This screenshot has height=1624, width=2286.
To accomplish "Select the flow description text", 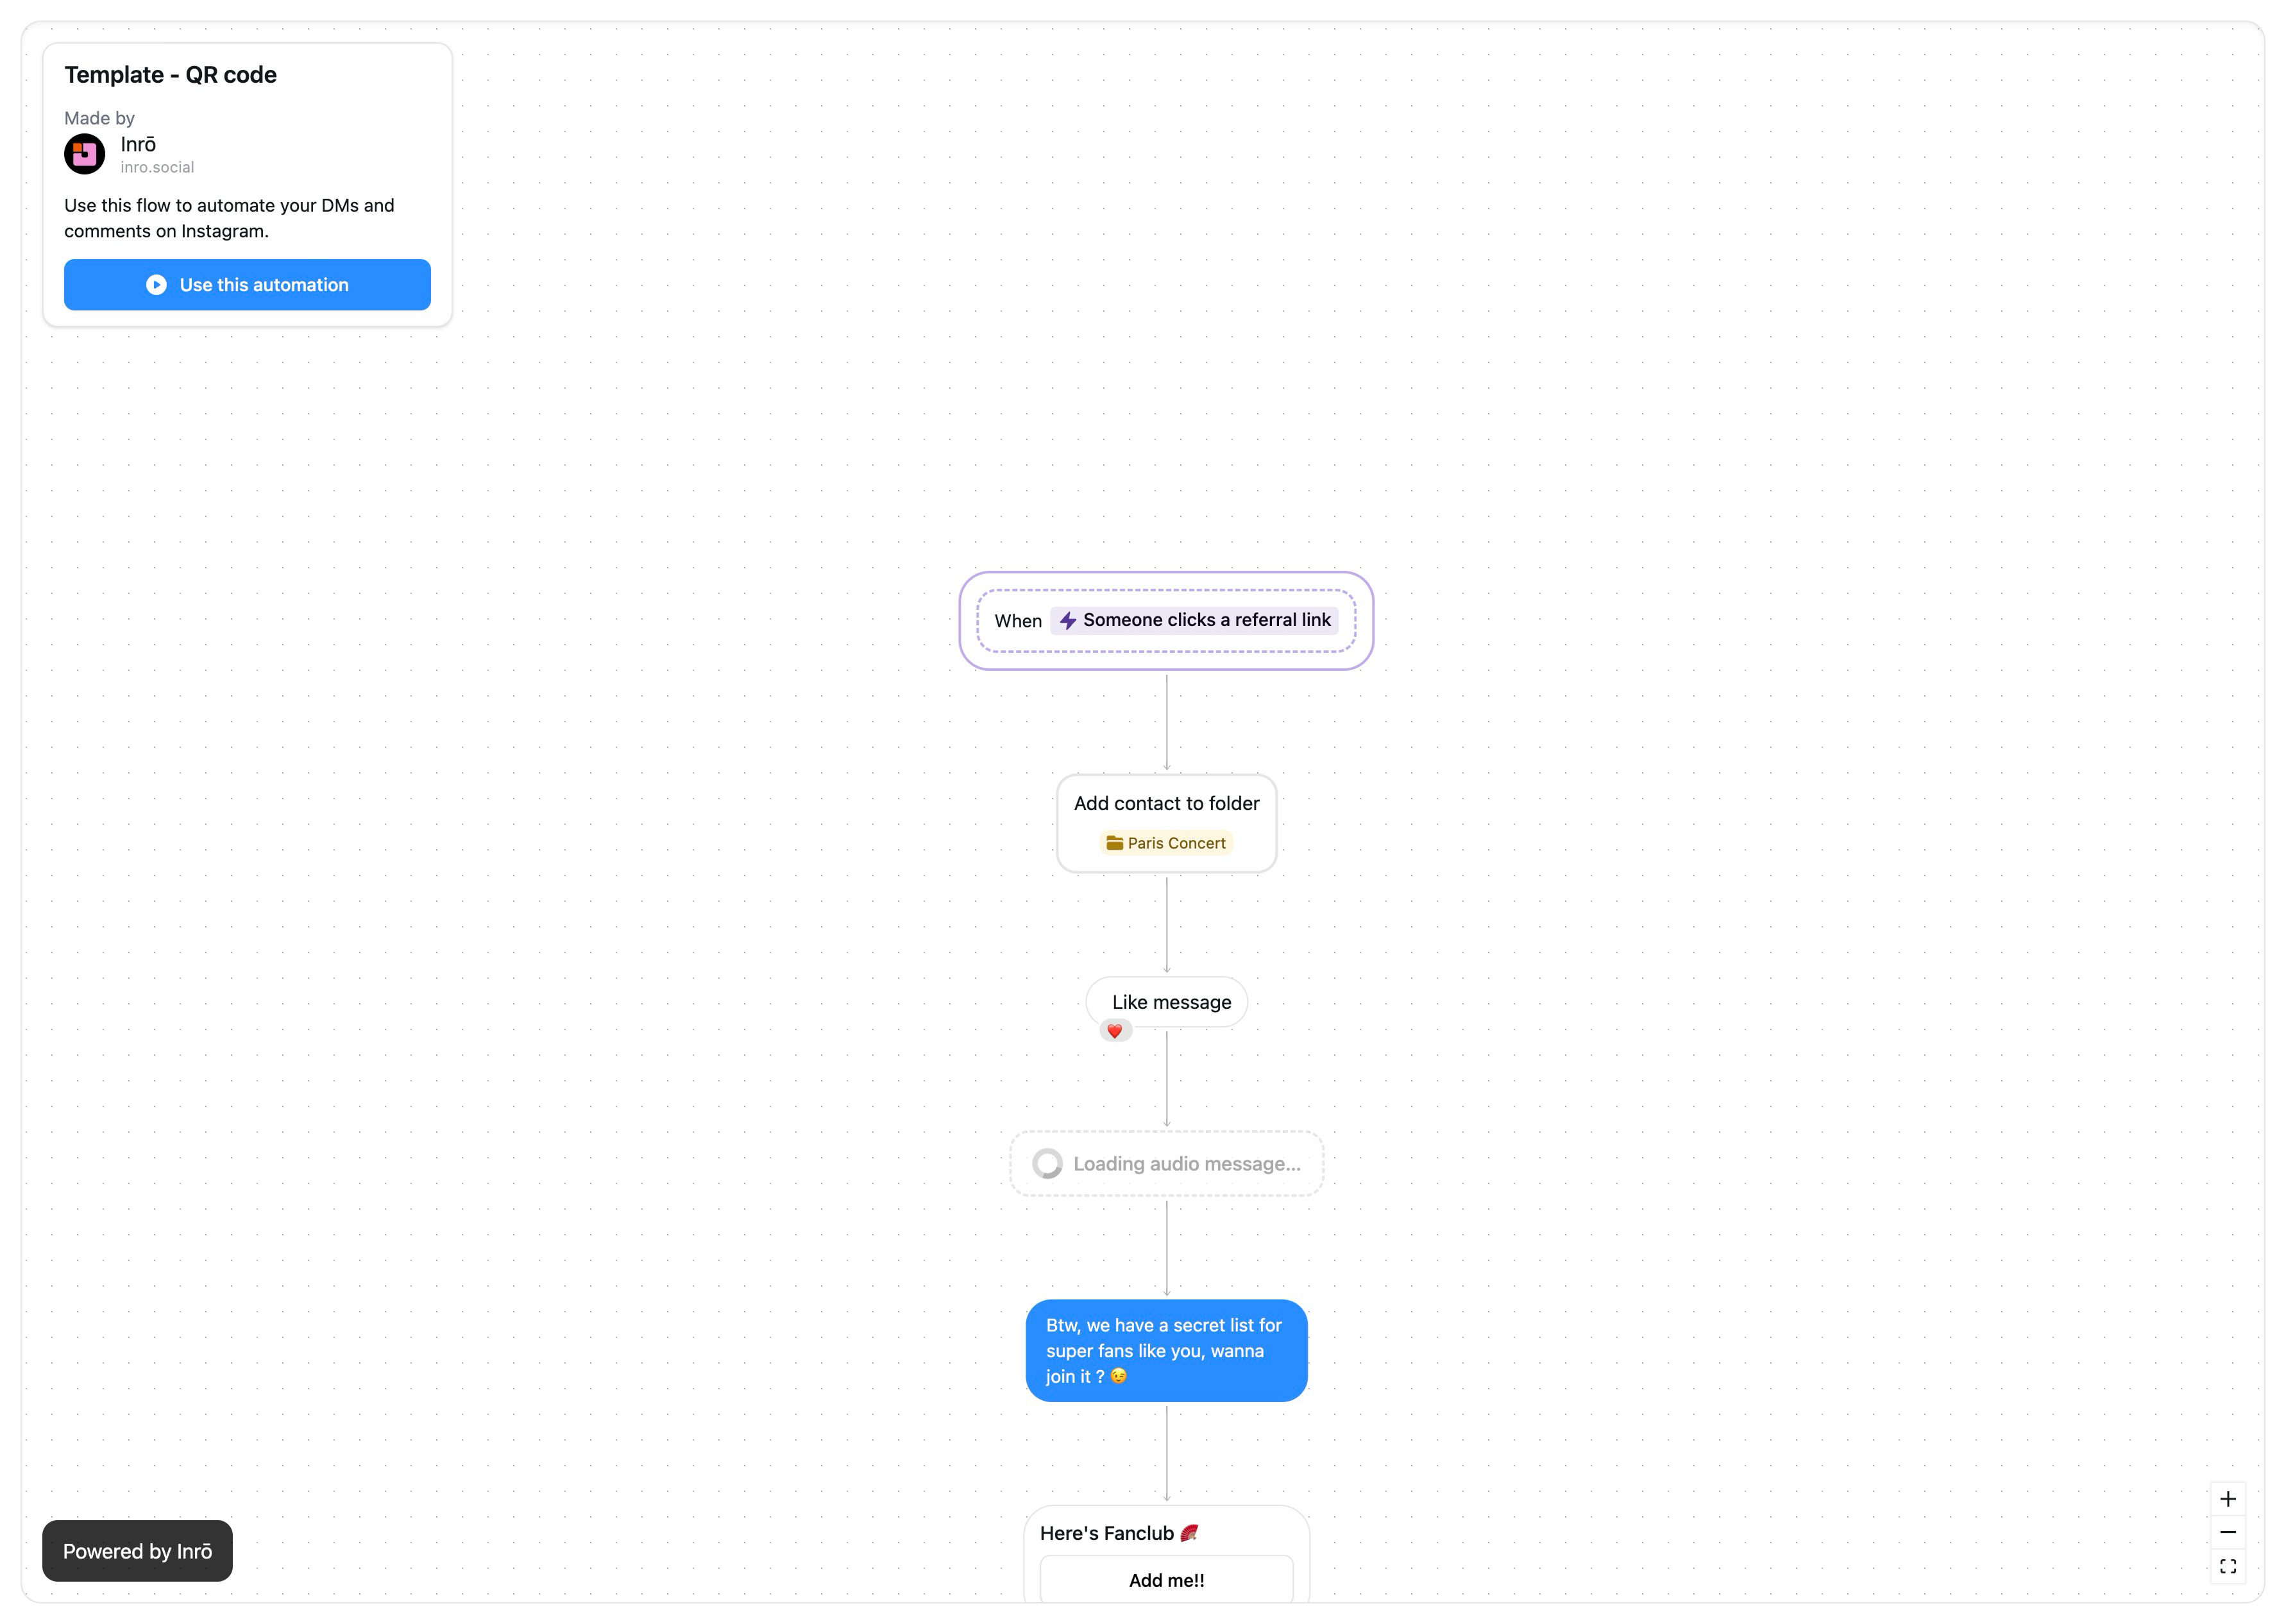I will [229, 218].
